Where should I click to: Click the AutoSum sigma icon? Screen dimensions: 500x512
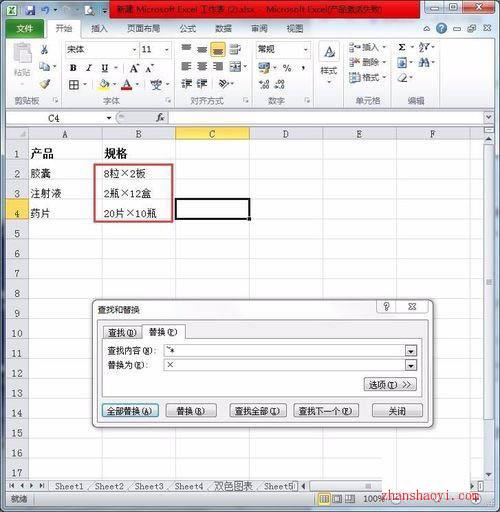(x=402, y=47)
